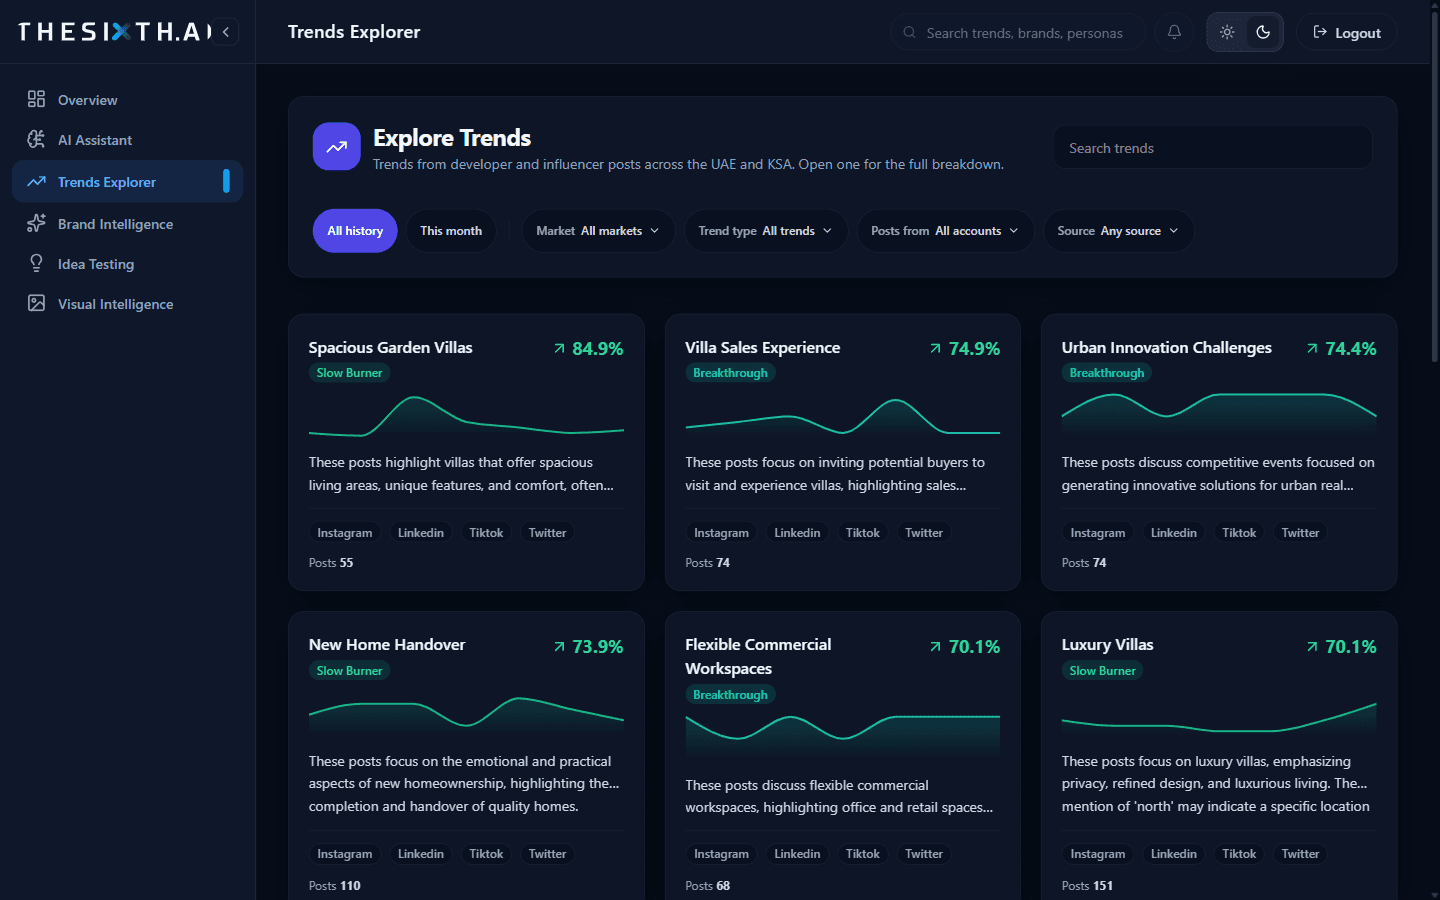Open the Villa Sales Experience trend card

[843, 452]
